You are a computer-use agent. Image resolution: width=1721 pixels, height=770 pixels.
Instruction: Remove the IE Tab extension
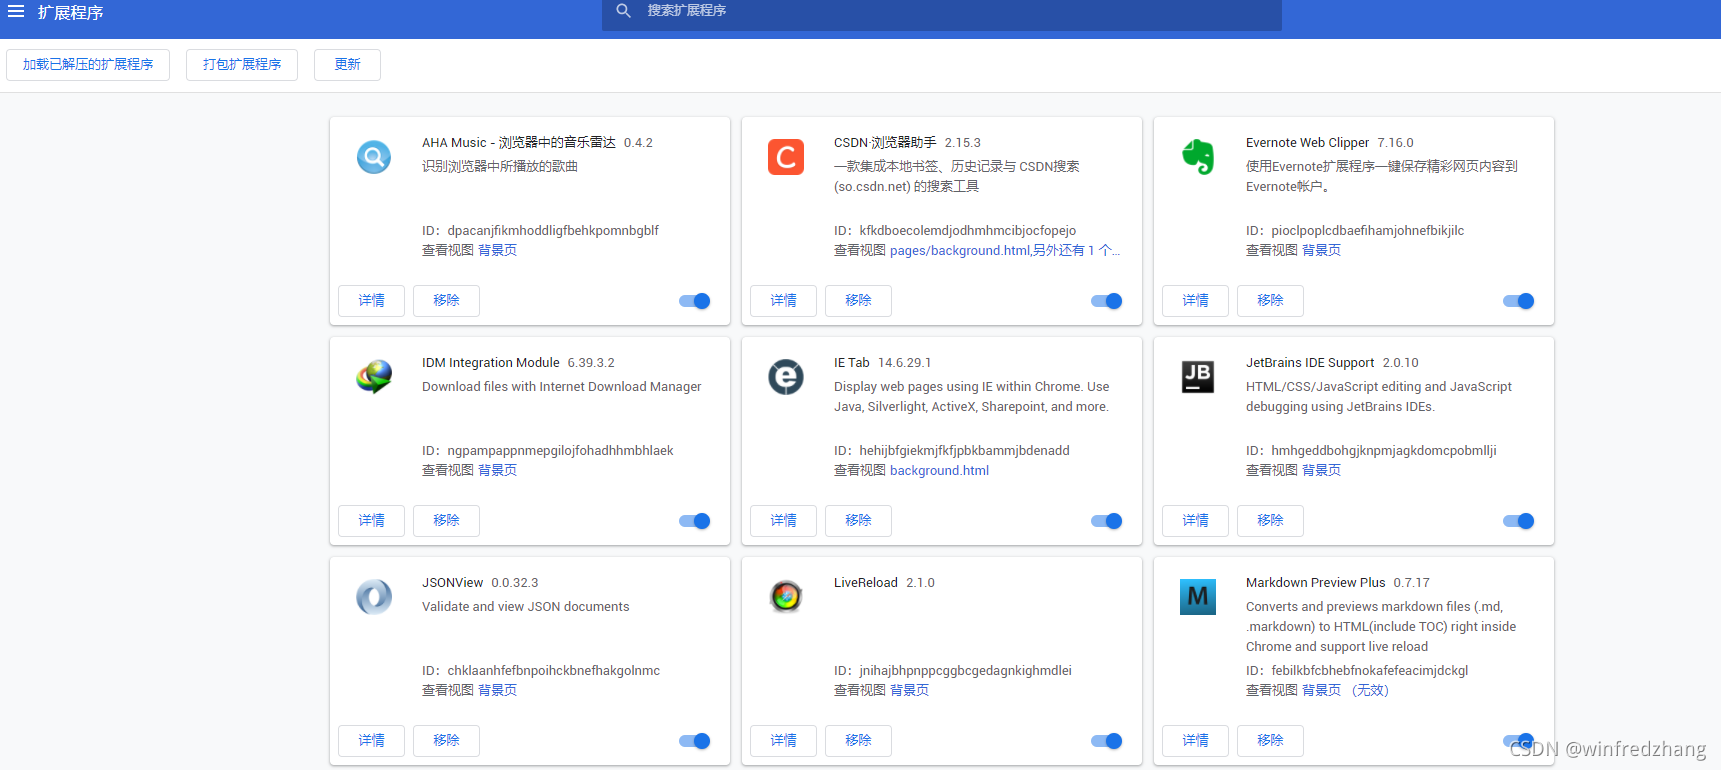[x=858, y=521]
